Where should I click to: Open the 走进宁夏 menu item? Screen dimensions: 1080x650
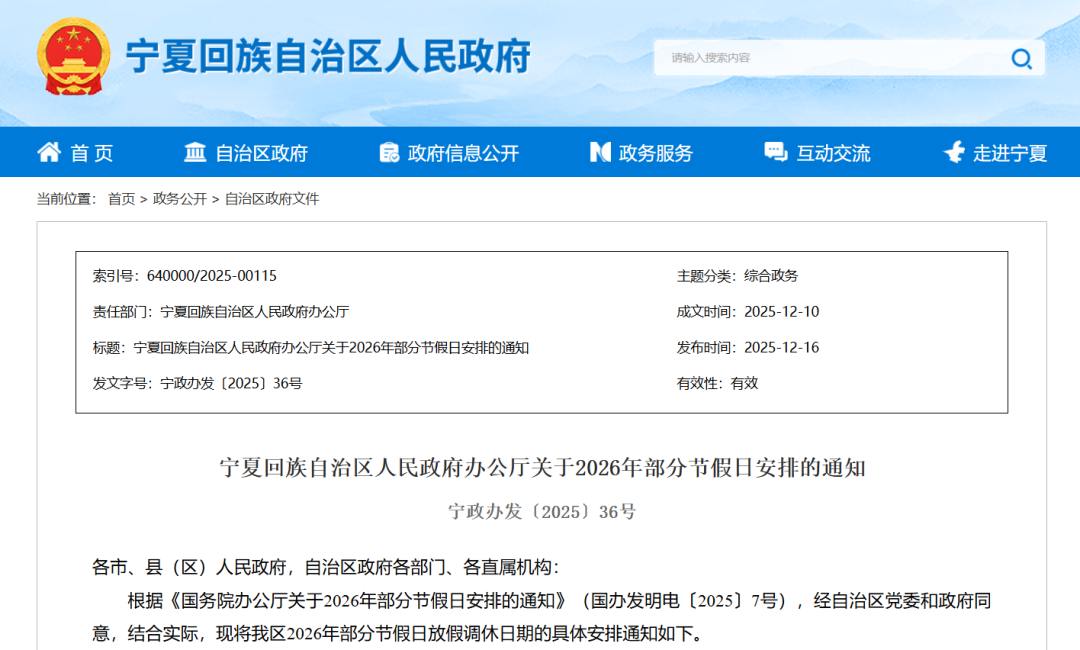click(1010, 153)
